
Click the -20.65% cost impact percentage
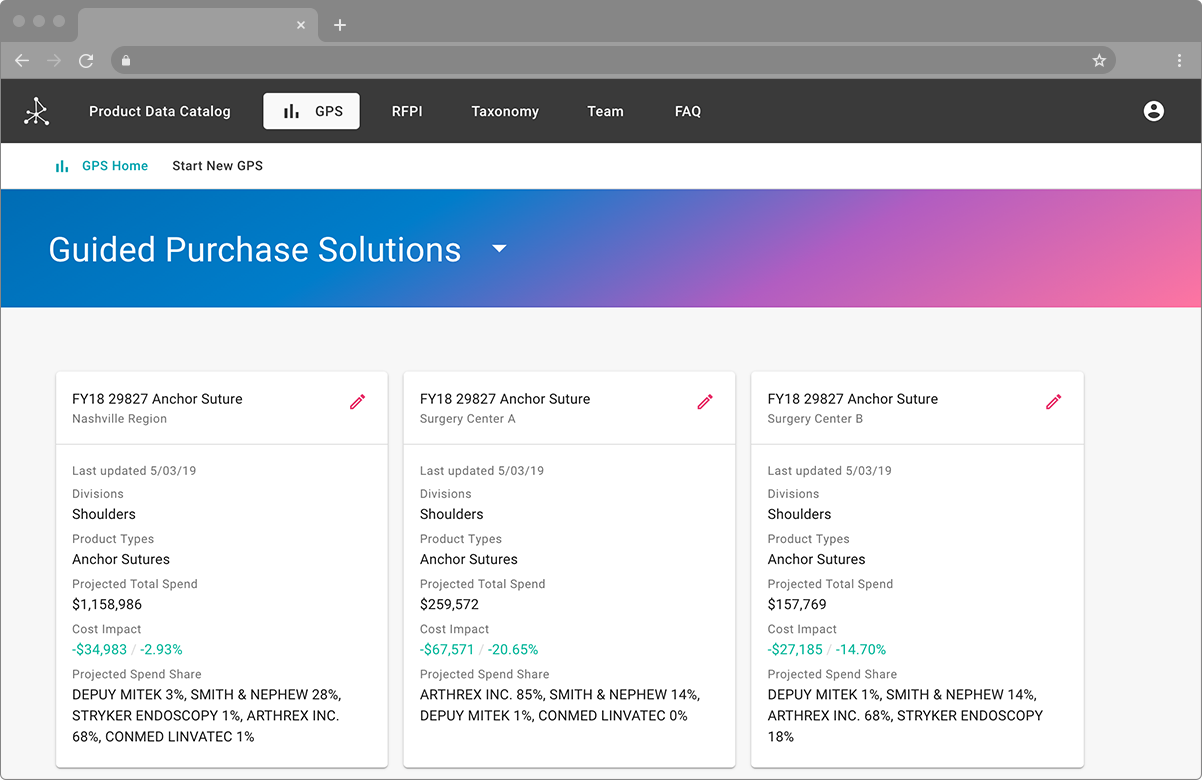tap(513, 649)
